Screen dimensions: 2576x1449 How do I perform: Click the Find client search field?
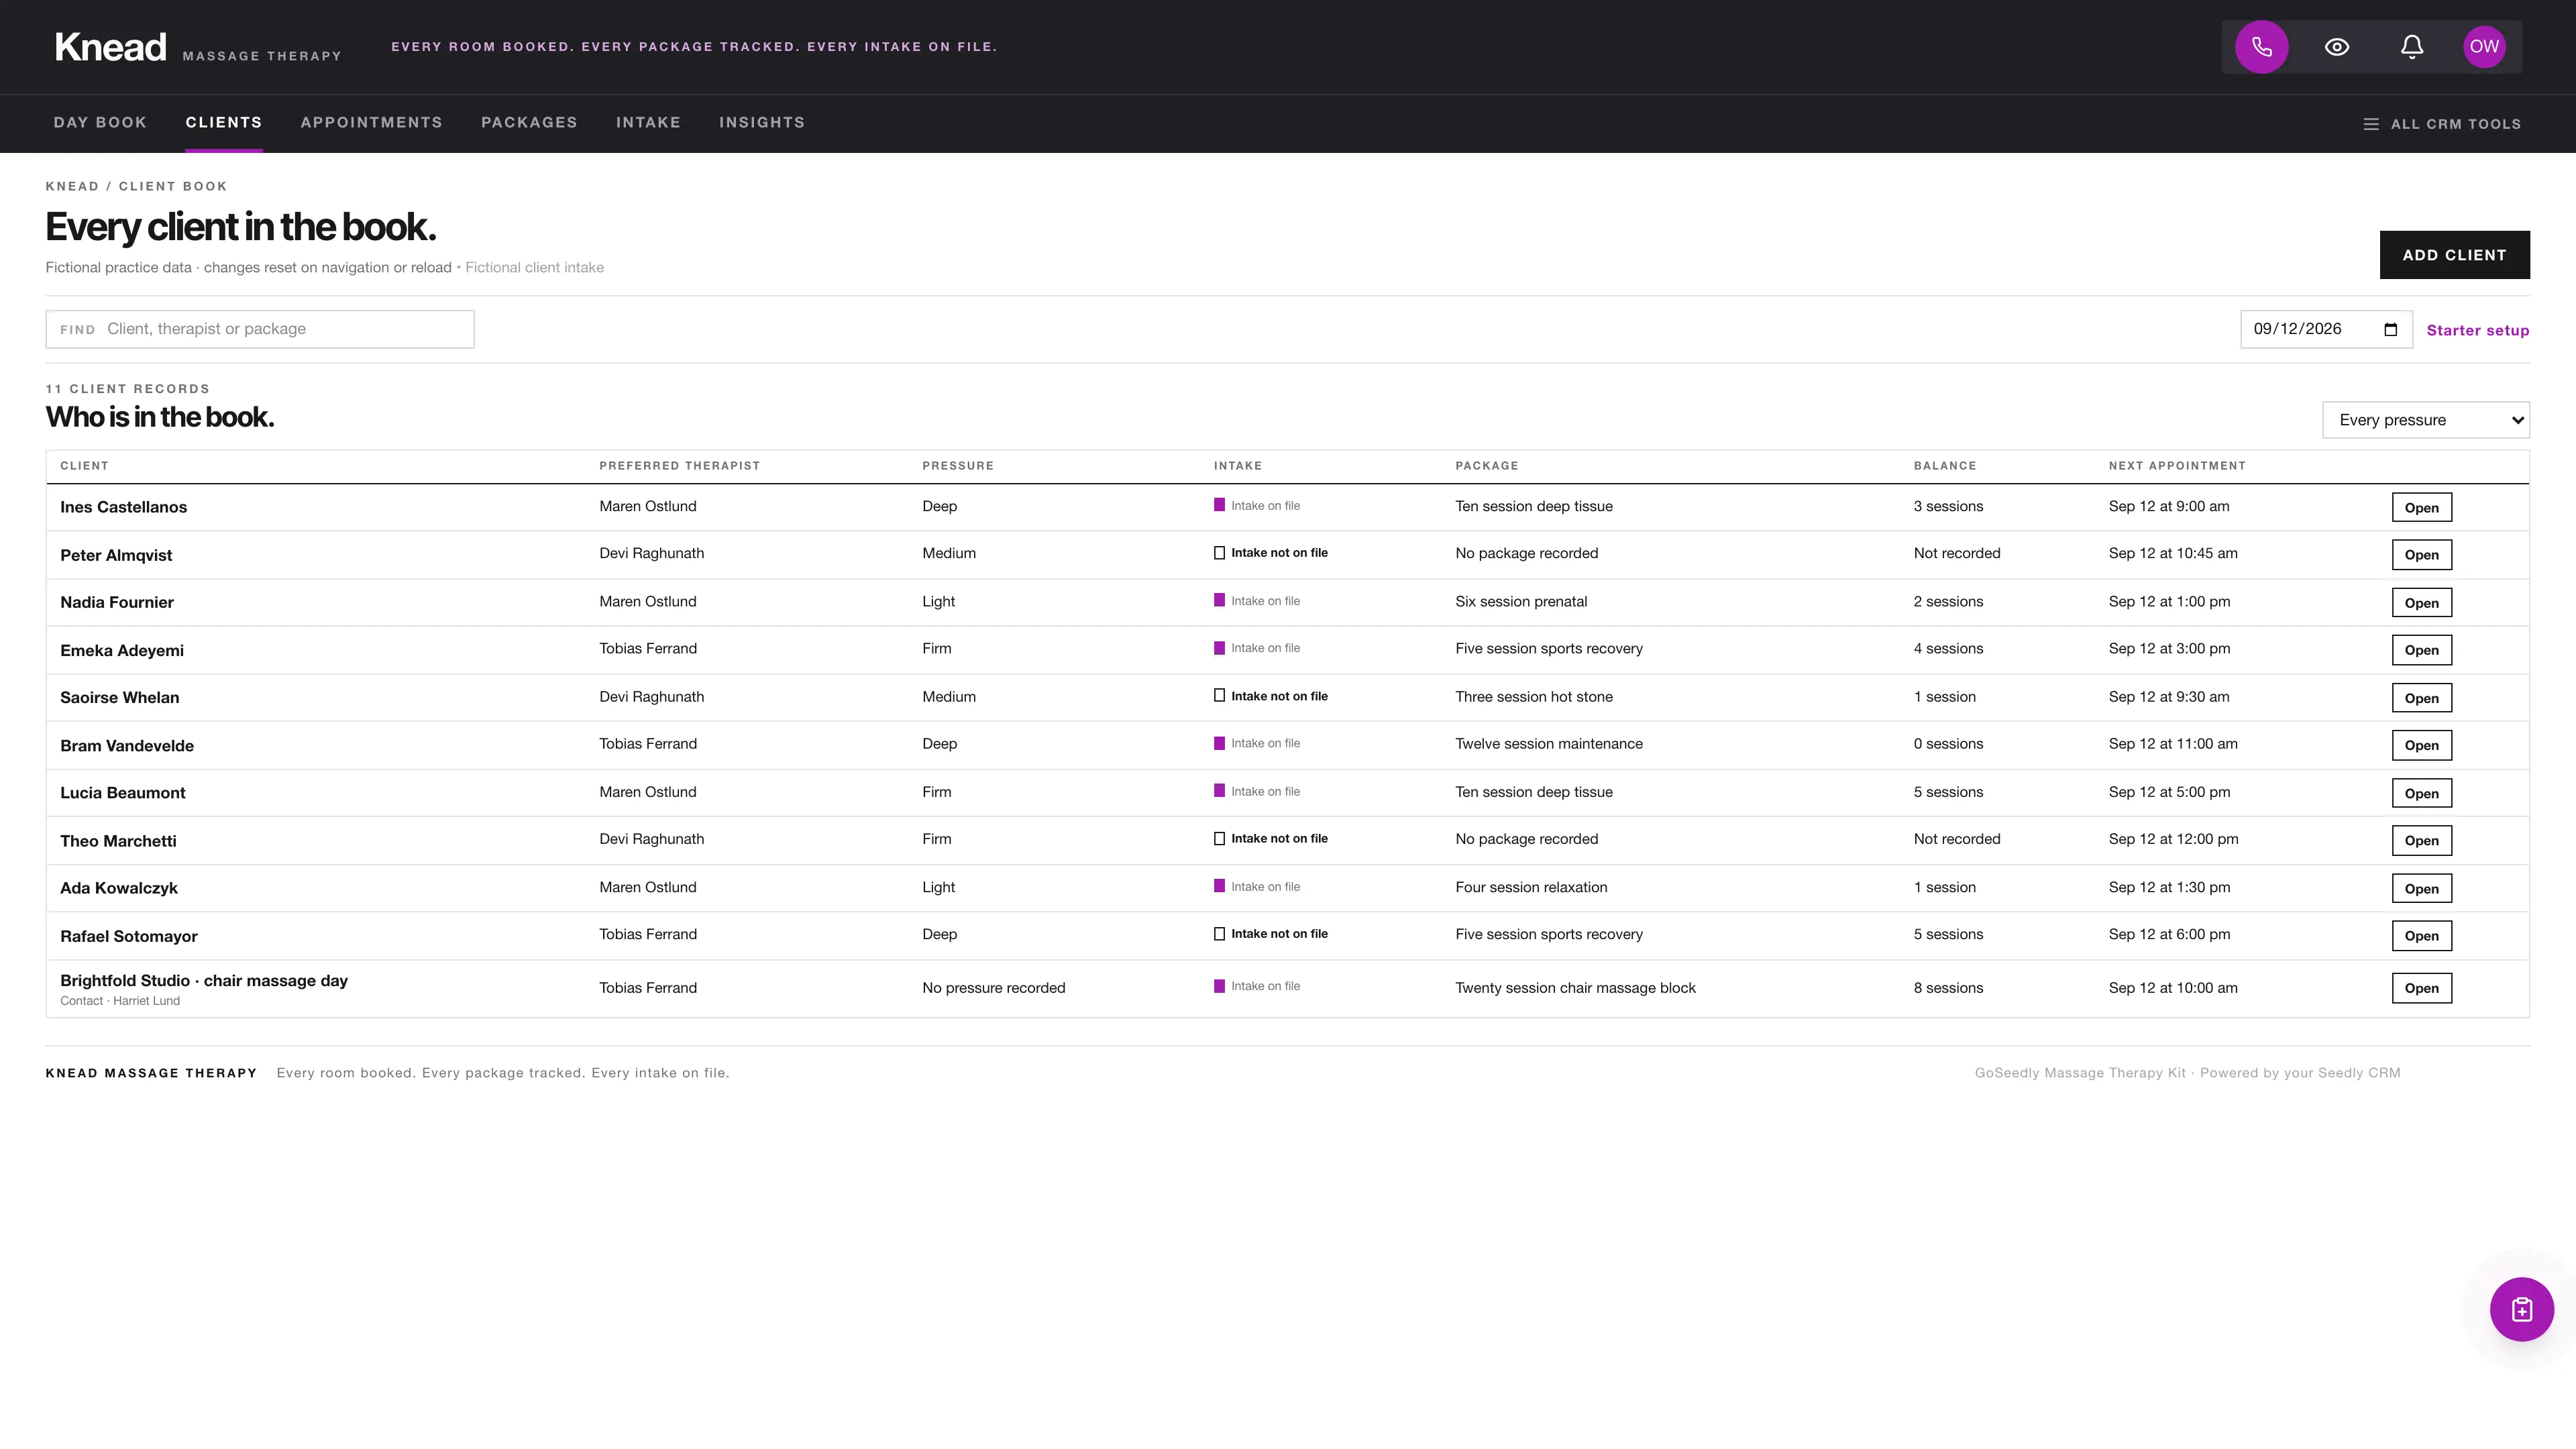pyautogui.click(x=260, y=329)
